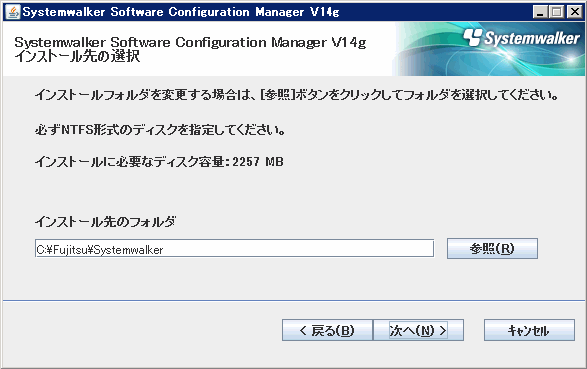Click the Systemwalker brand text in the banner
This screenshot has height=369, width=587.
click(532, 38)
